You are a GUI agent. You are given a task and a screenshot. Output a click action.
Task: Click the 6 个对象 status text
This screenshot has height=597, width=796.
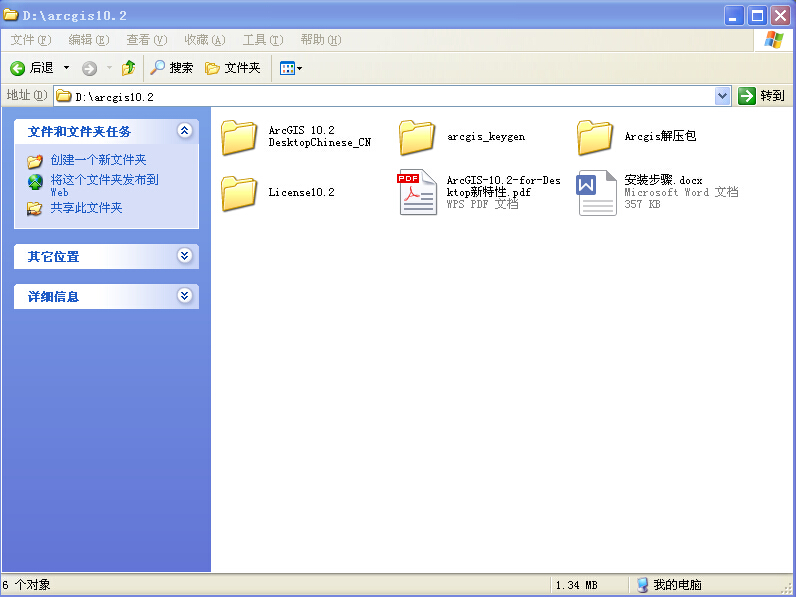[26, 585]
